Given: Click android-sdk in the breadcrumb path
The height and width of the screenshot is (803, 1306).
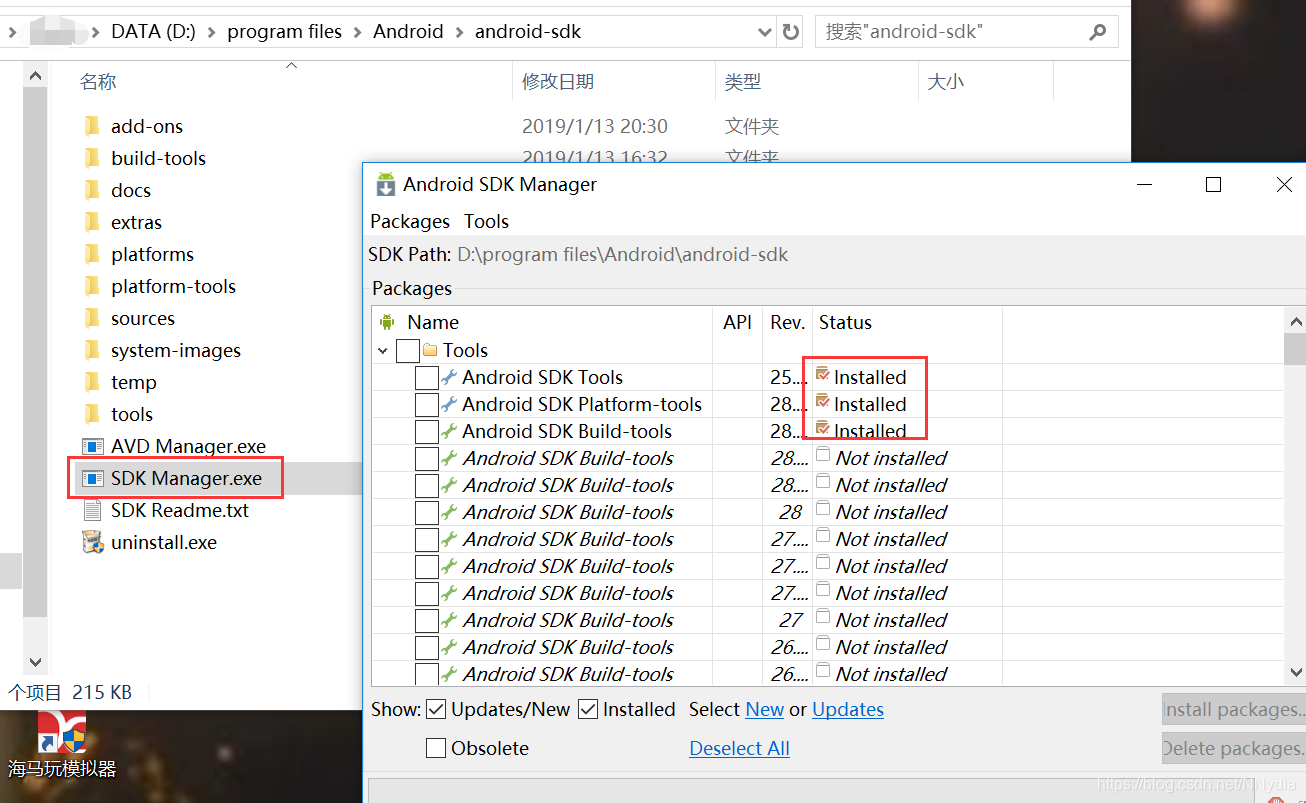Looking at the screenshot, I should pos(528,32).
